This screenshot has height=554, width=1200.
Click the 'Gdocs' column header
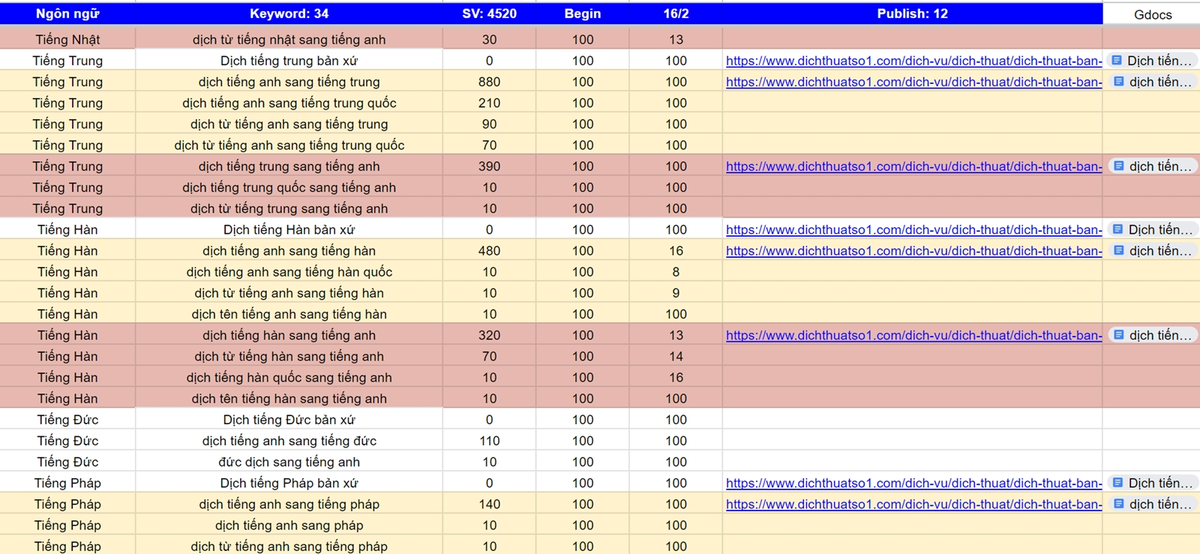click(x=1153, y=15)
